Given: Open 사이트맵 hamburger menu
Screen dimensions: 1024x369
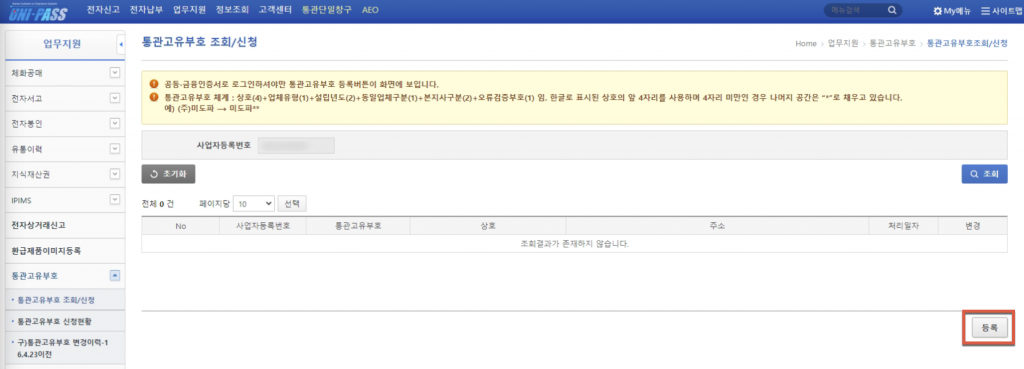Looking at the screenshot, I should 1002,11.
